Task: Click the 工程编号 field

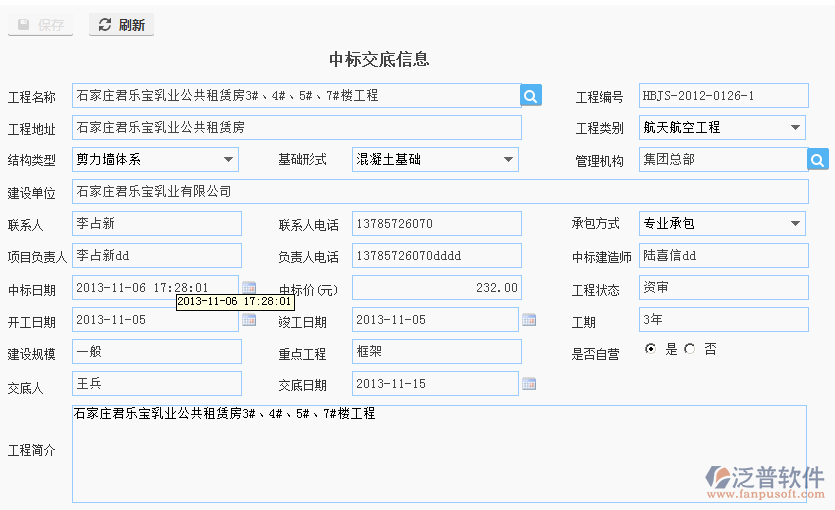Action: coord(722,96)
